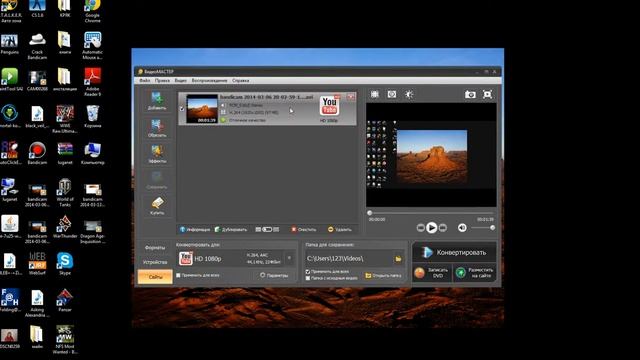
Task: Open World of Tanks desktop shortcut
Action: pos(65,193)
